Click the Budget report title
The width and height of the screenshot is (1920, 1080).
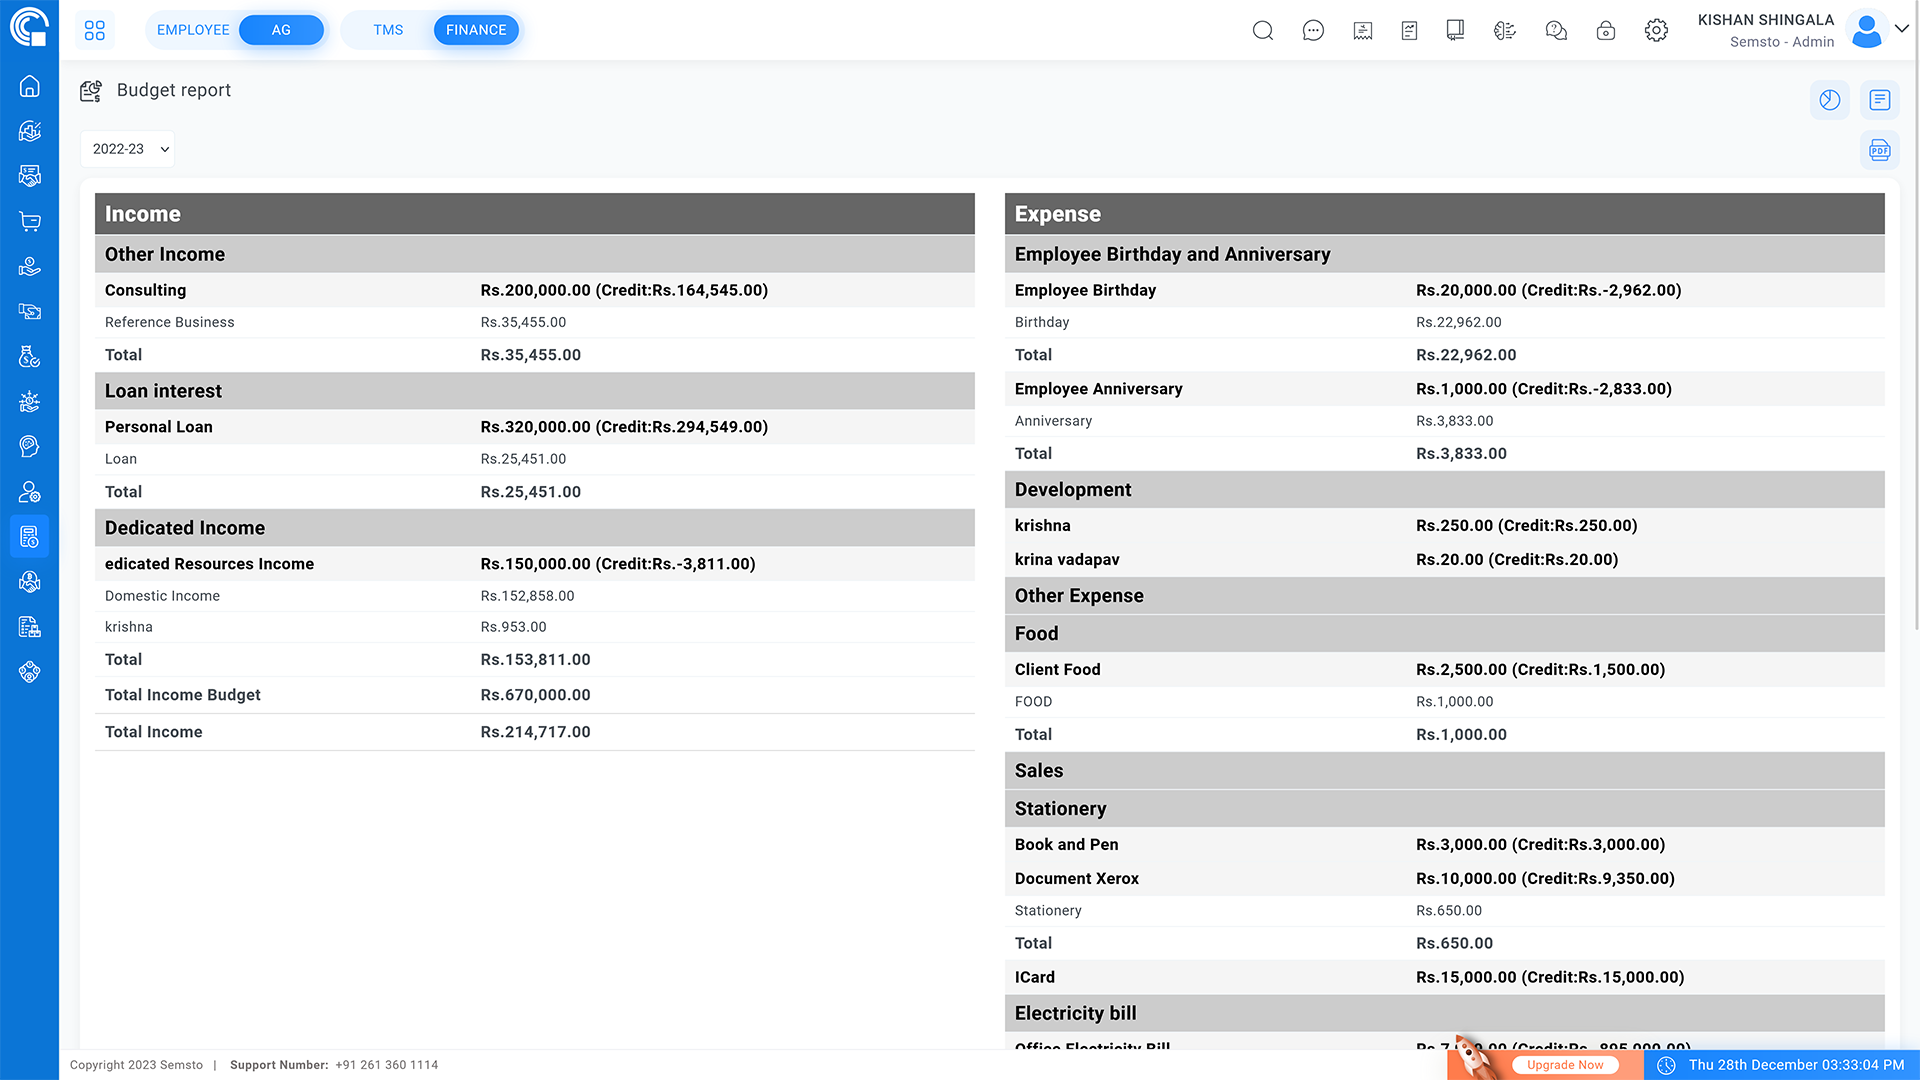(x=174, y=90)
